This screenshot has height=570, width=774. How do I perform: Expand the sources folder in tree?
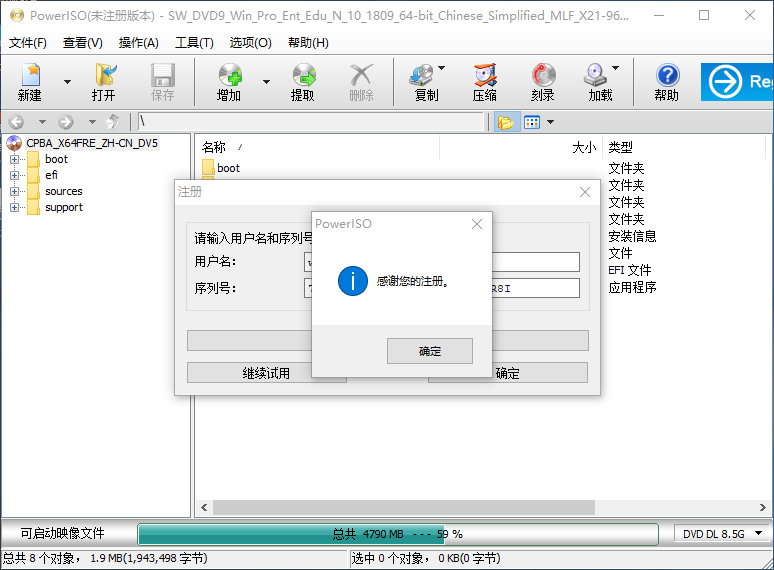[x=14, y=191]
